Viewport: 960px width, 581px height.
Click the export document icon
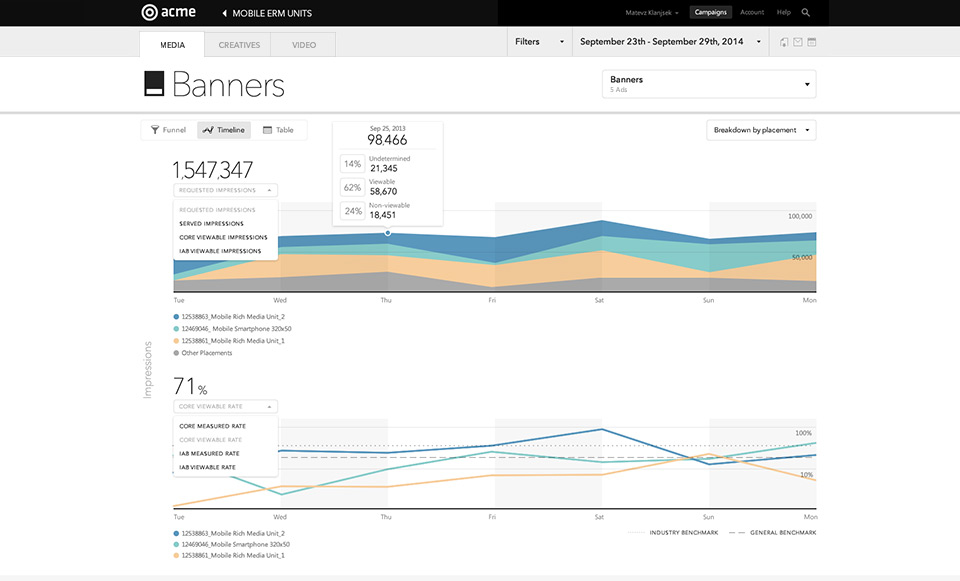[784, 42]
